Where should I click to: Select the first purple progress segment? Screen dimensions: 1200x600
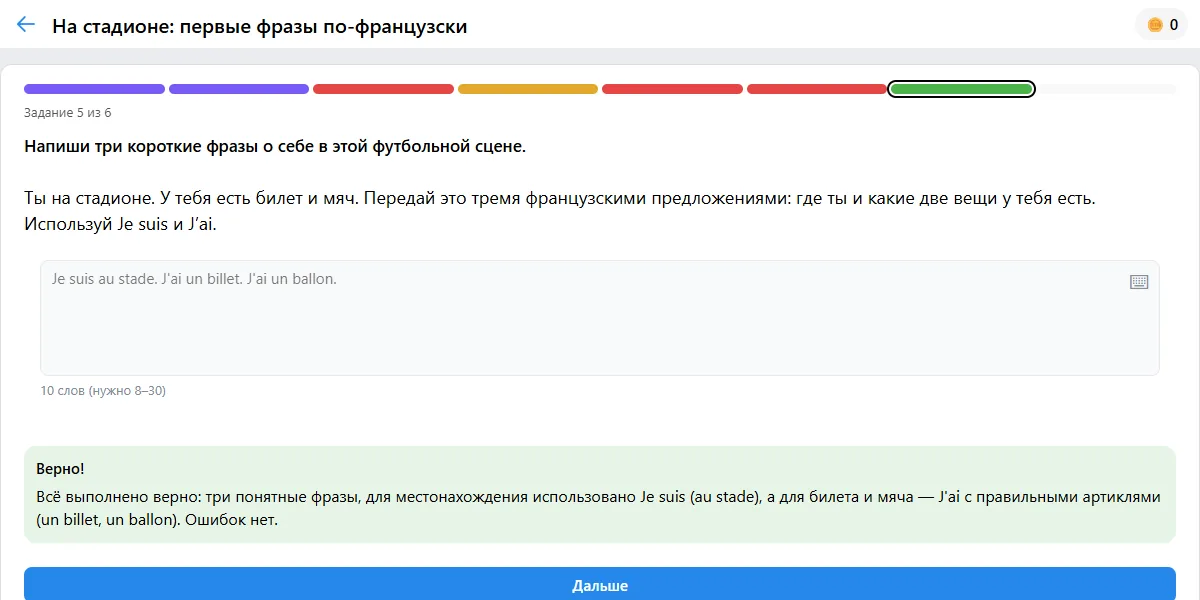pyautogui.click(x=94, y=89)
